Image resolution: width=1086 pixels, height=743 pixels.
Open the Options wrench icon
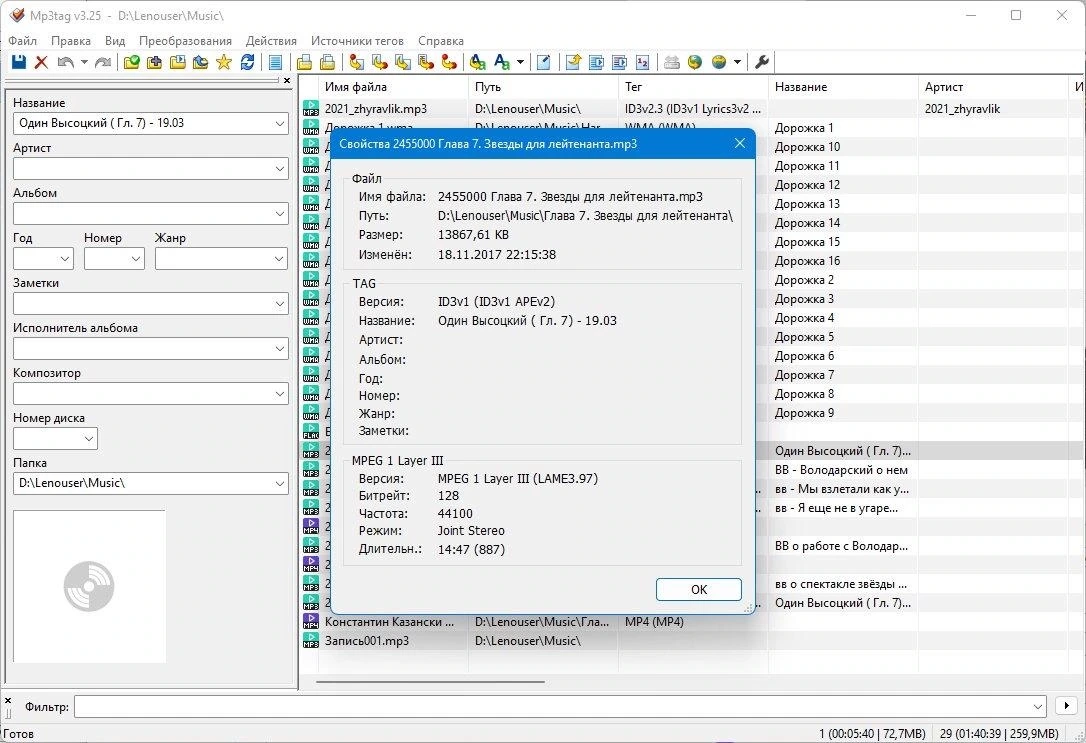click(x=762, y=62)
